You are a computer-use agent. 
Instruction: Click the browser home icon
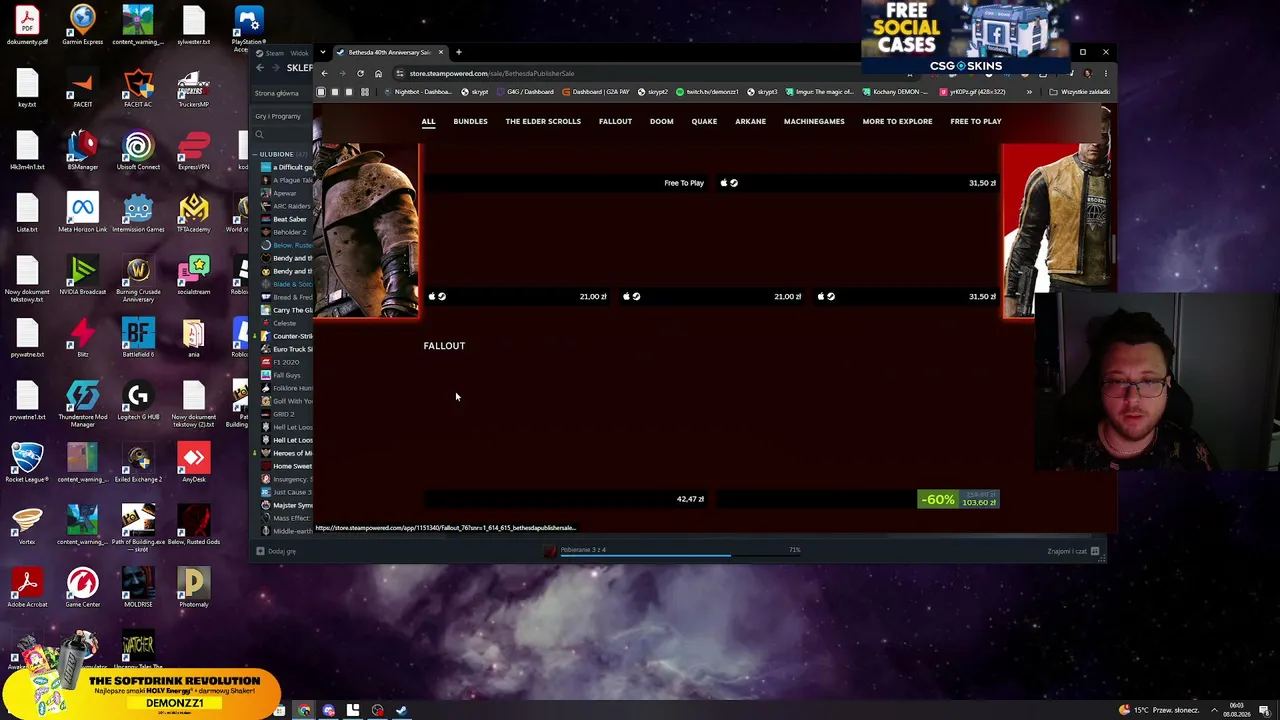378,73
